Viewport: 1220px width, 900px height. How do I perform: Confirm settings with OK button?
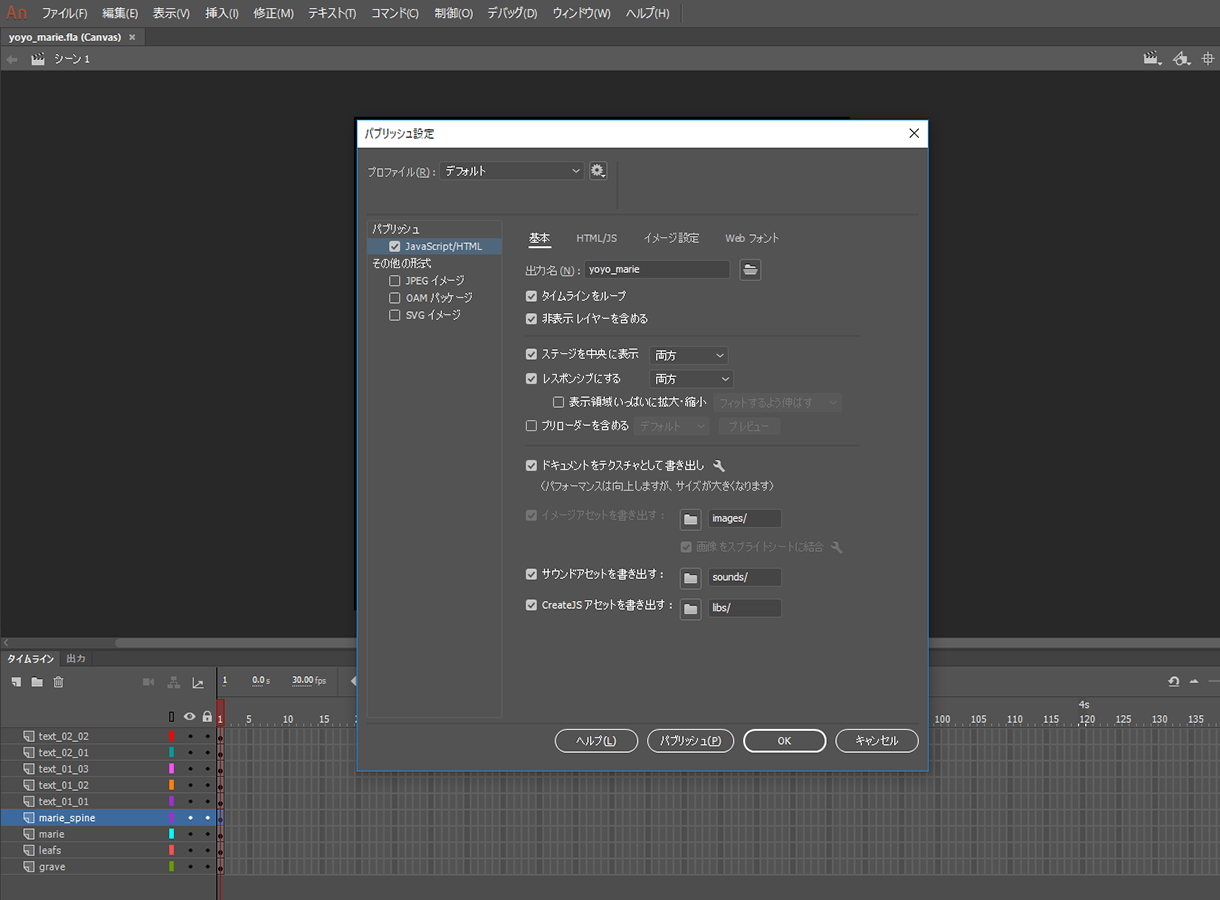tap(785, 741)
